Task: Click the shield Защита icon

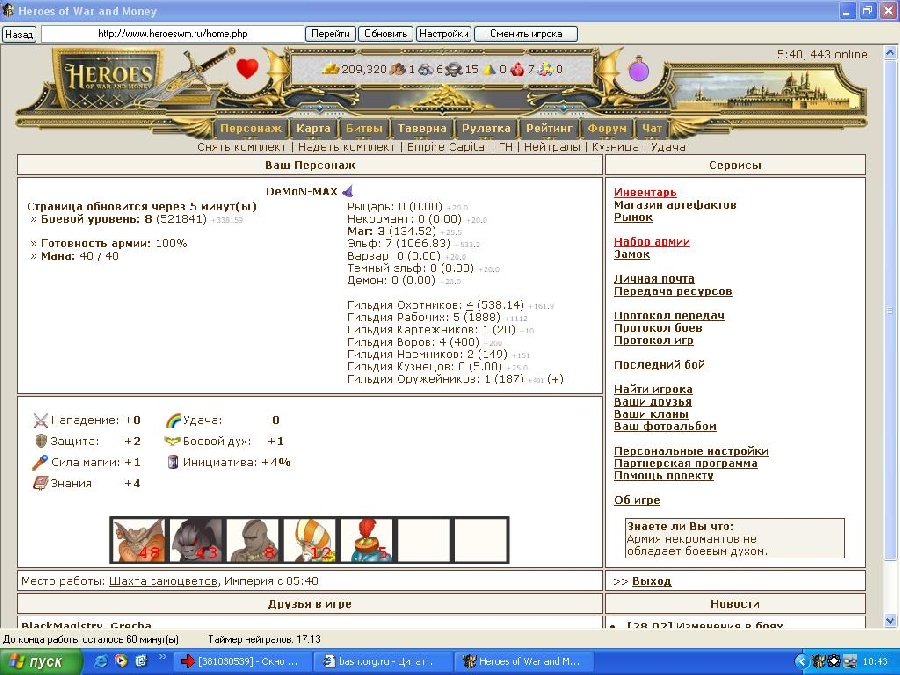Action: 41,441
